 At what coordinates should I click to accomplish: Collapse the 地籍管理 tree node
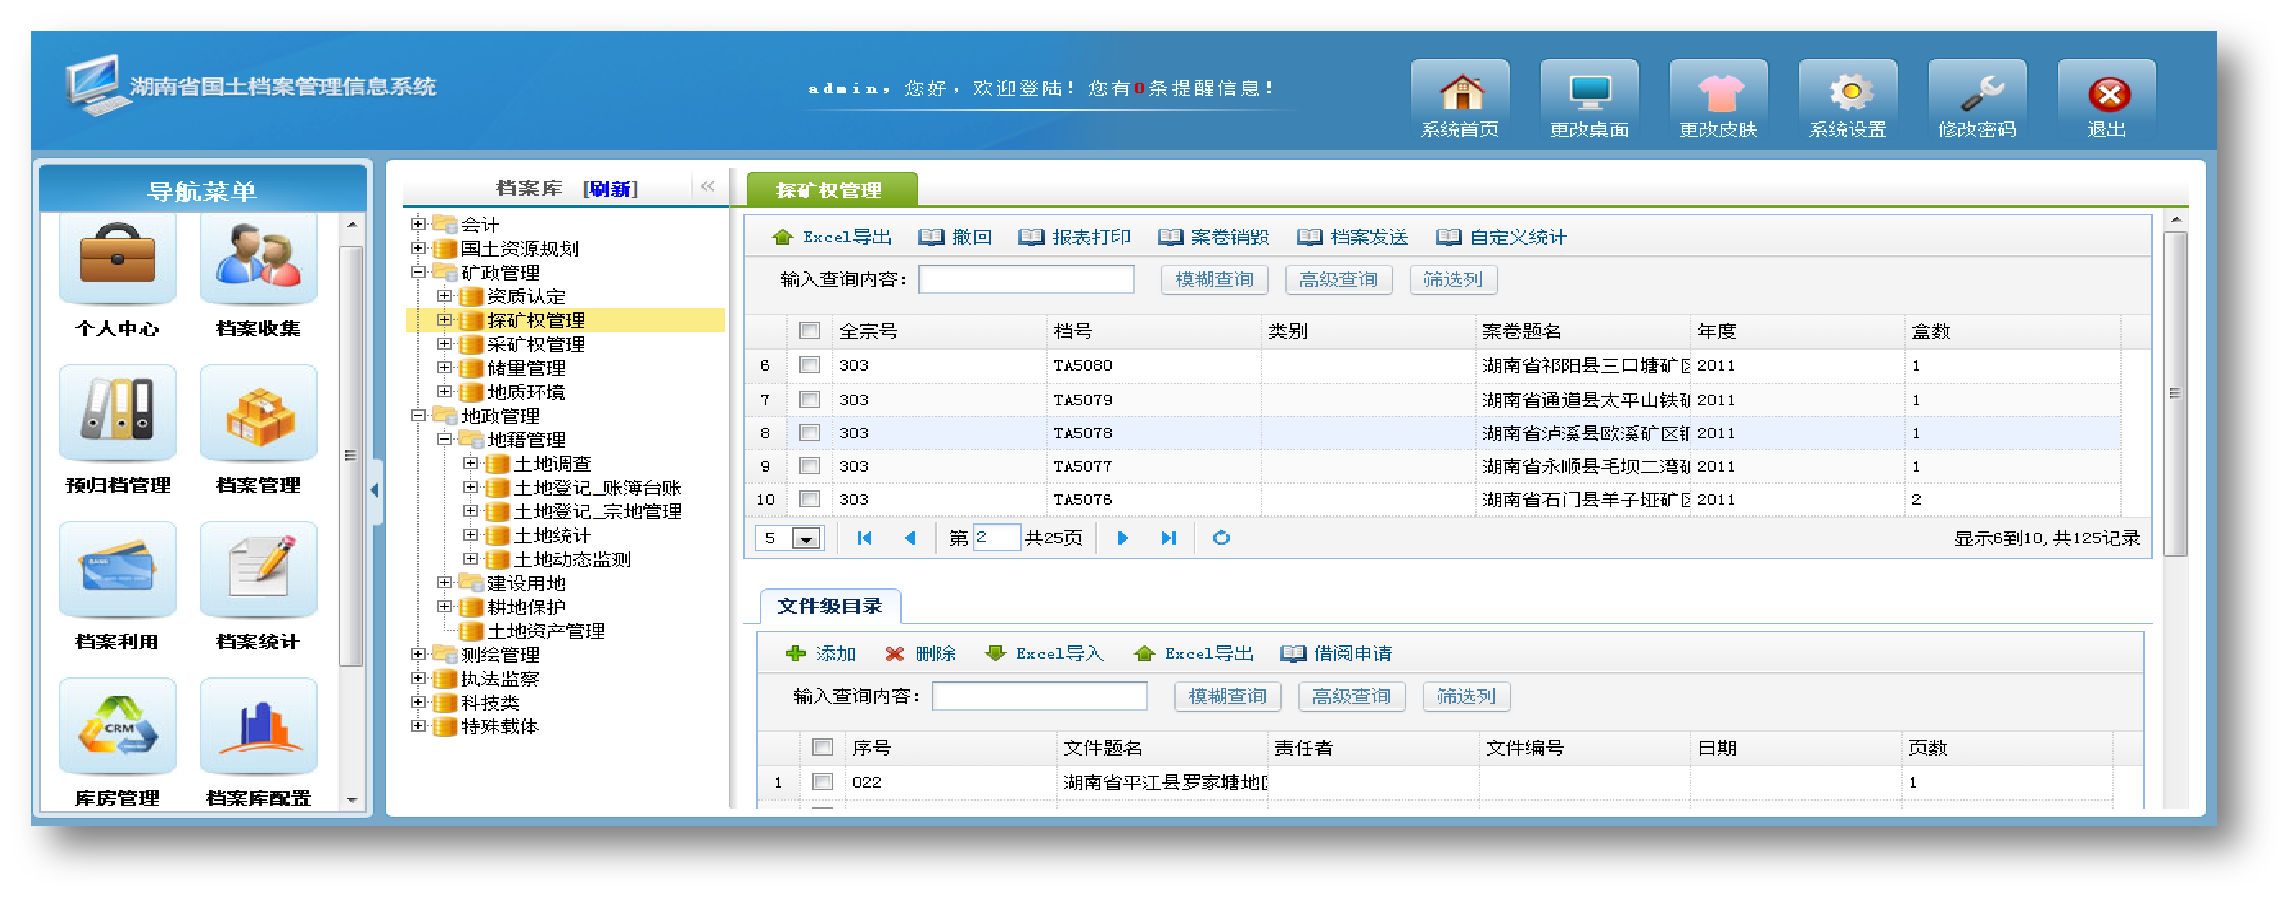coord(444,439)
